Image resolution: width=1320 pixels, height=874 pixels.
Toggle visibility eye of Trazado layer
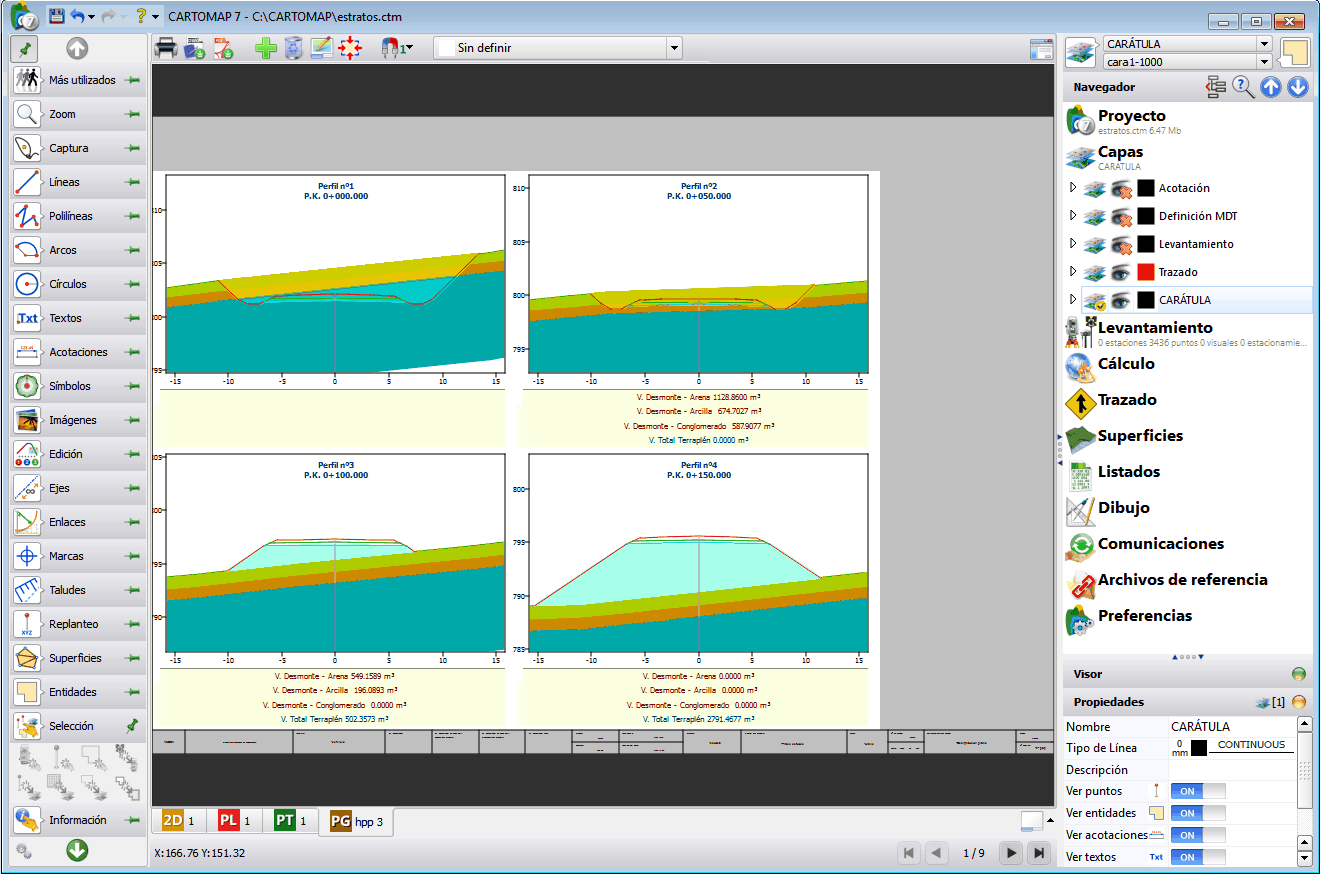click(x=1122, y=272)
